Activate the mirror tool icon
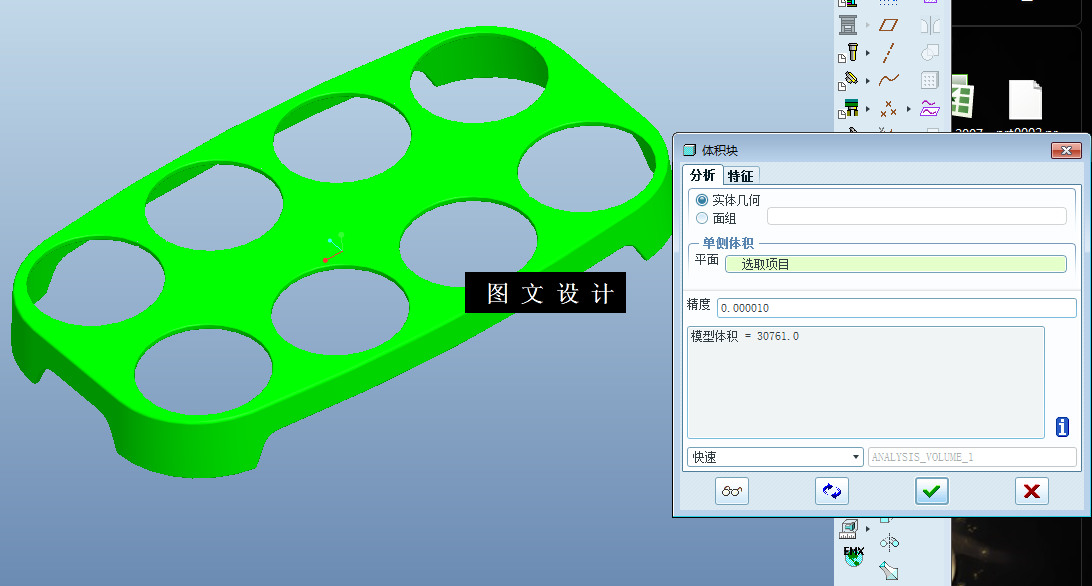 pos(890,543)
